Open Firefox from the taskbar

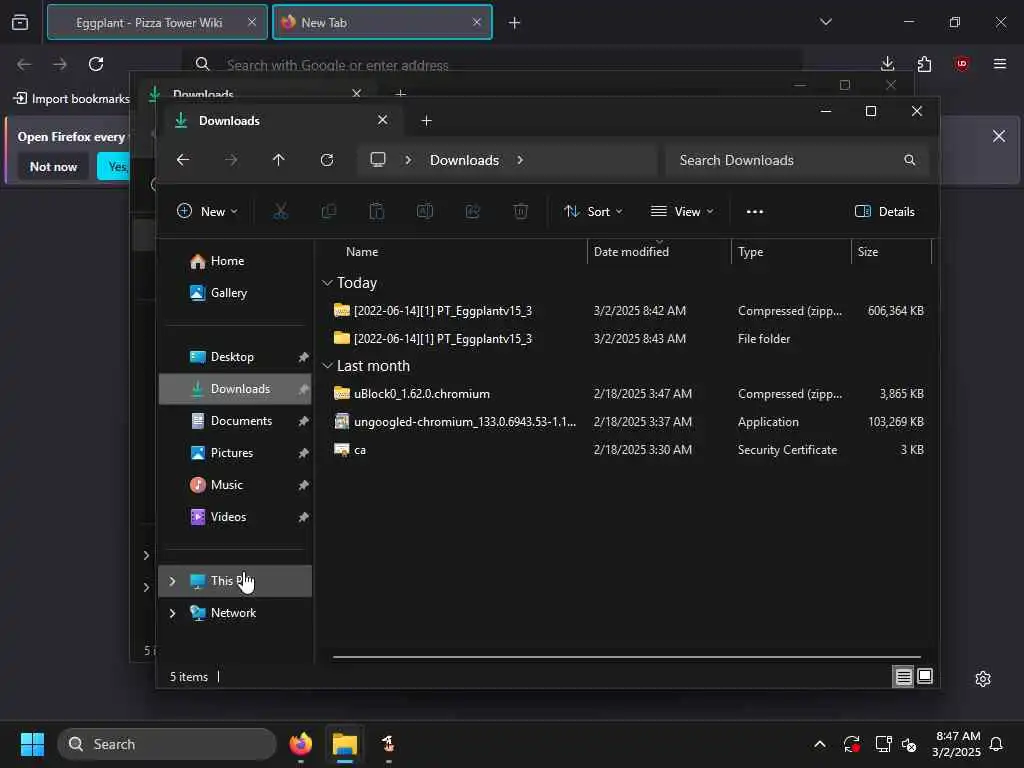tap(300, 744)
